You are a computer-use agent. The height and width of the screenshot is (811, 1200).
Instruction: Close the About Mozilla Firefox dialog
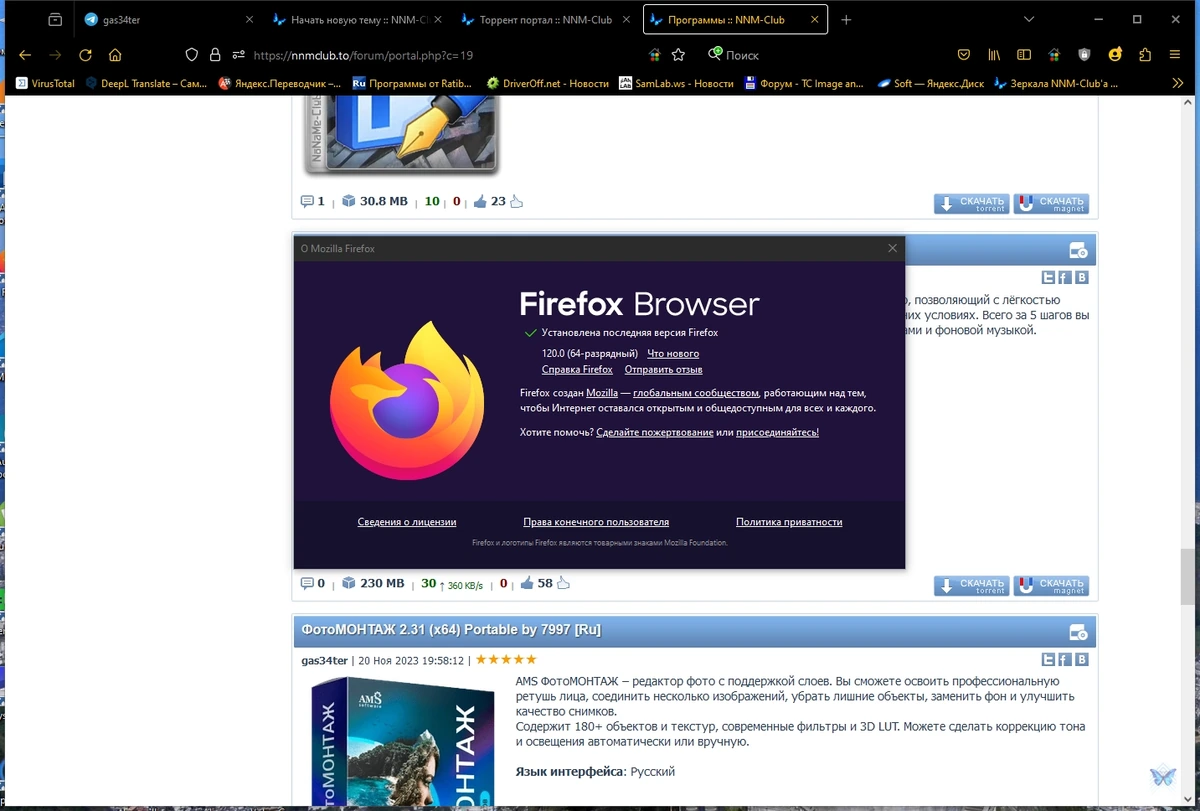(892, 248)
